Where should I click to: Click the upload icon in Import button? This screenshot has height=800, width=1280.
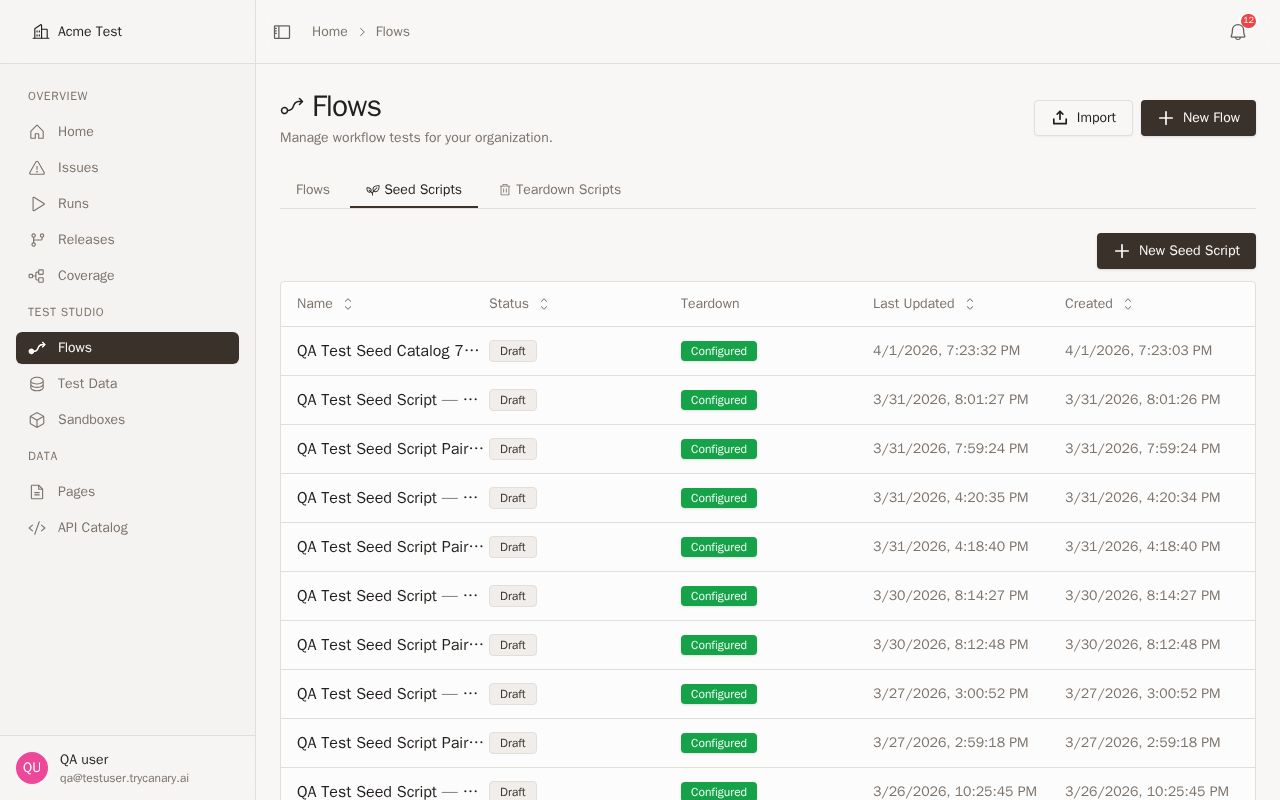(x=1060, y=118)
